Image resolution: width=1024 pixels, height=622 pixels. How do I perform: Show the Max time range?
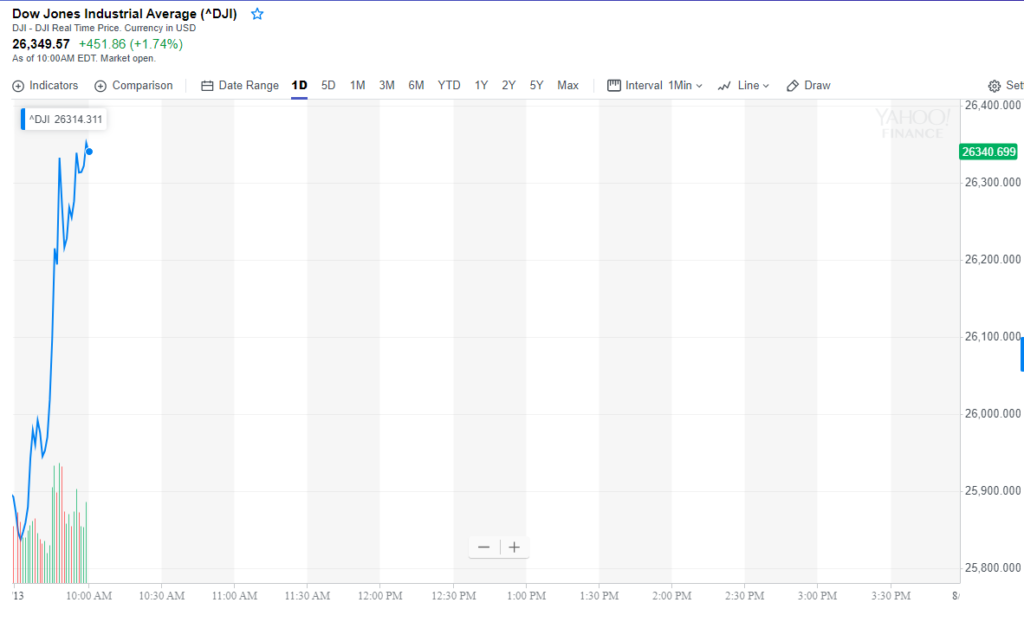coord(568,86)
